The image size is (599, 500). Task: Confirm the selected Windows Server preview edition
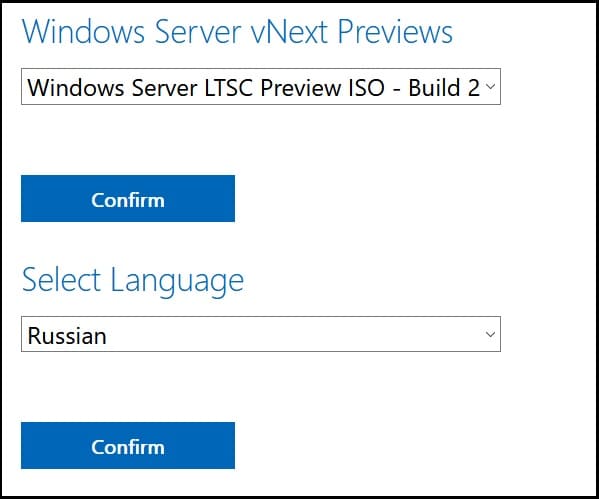(128, 198)
